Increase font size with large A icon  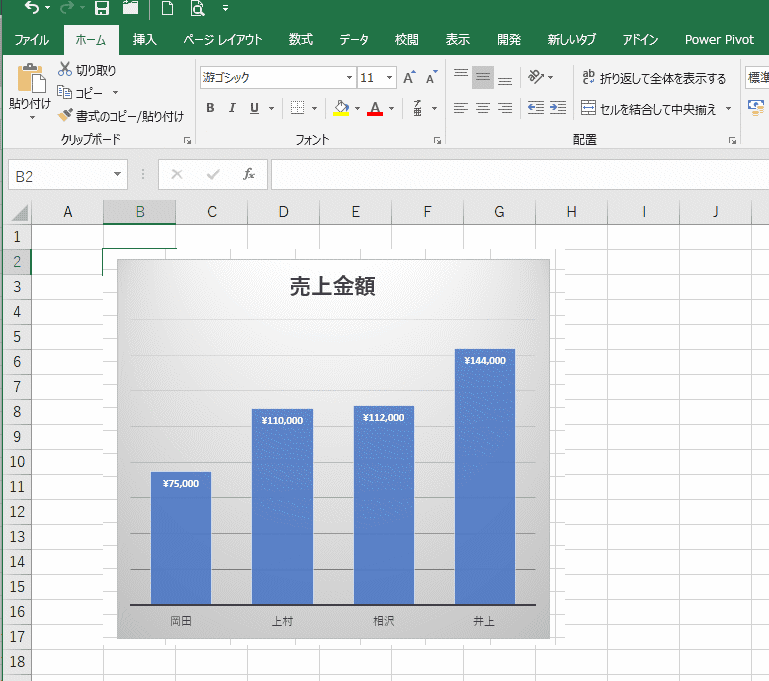coord(409,77)
